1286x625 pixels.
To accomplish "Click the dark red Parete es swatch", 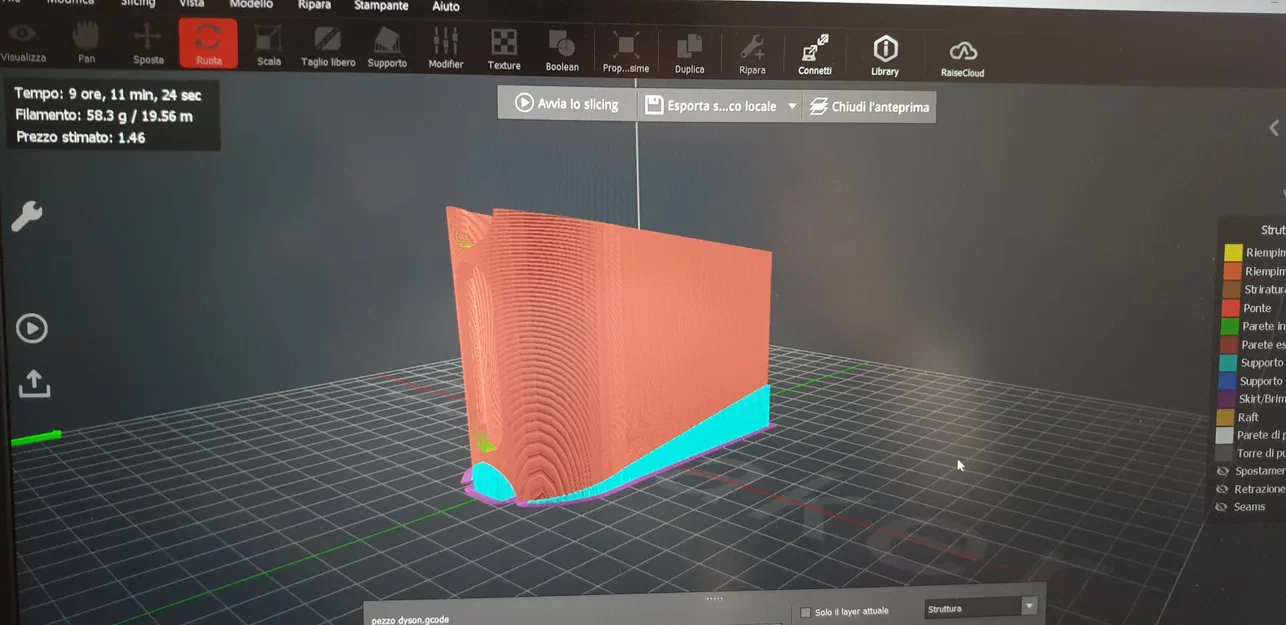I will (x=1229, y=344).
